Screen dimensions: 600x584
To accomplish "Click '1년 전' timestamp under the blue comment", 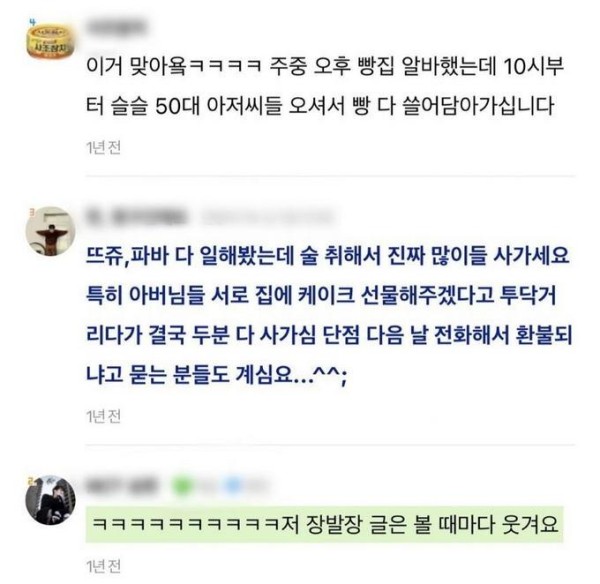I will pos(103,416).
